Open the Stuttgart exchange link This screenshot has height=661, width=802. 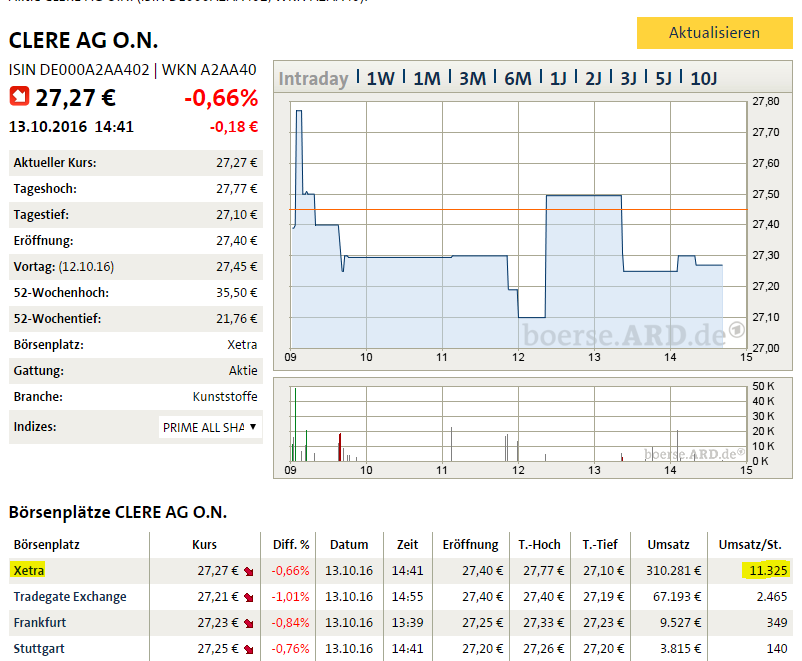click(39, 649)
